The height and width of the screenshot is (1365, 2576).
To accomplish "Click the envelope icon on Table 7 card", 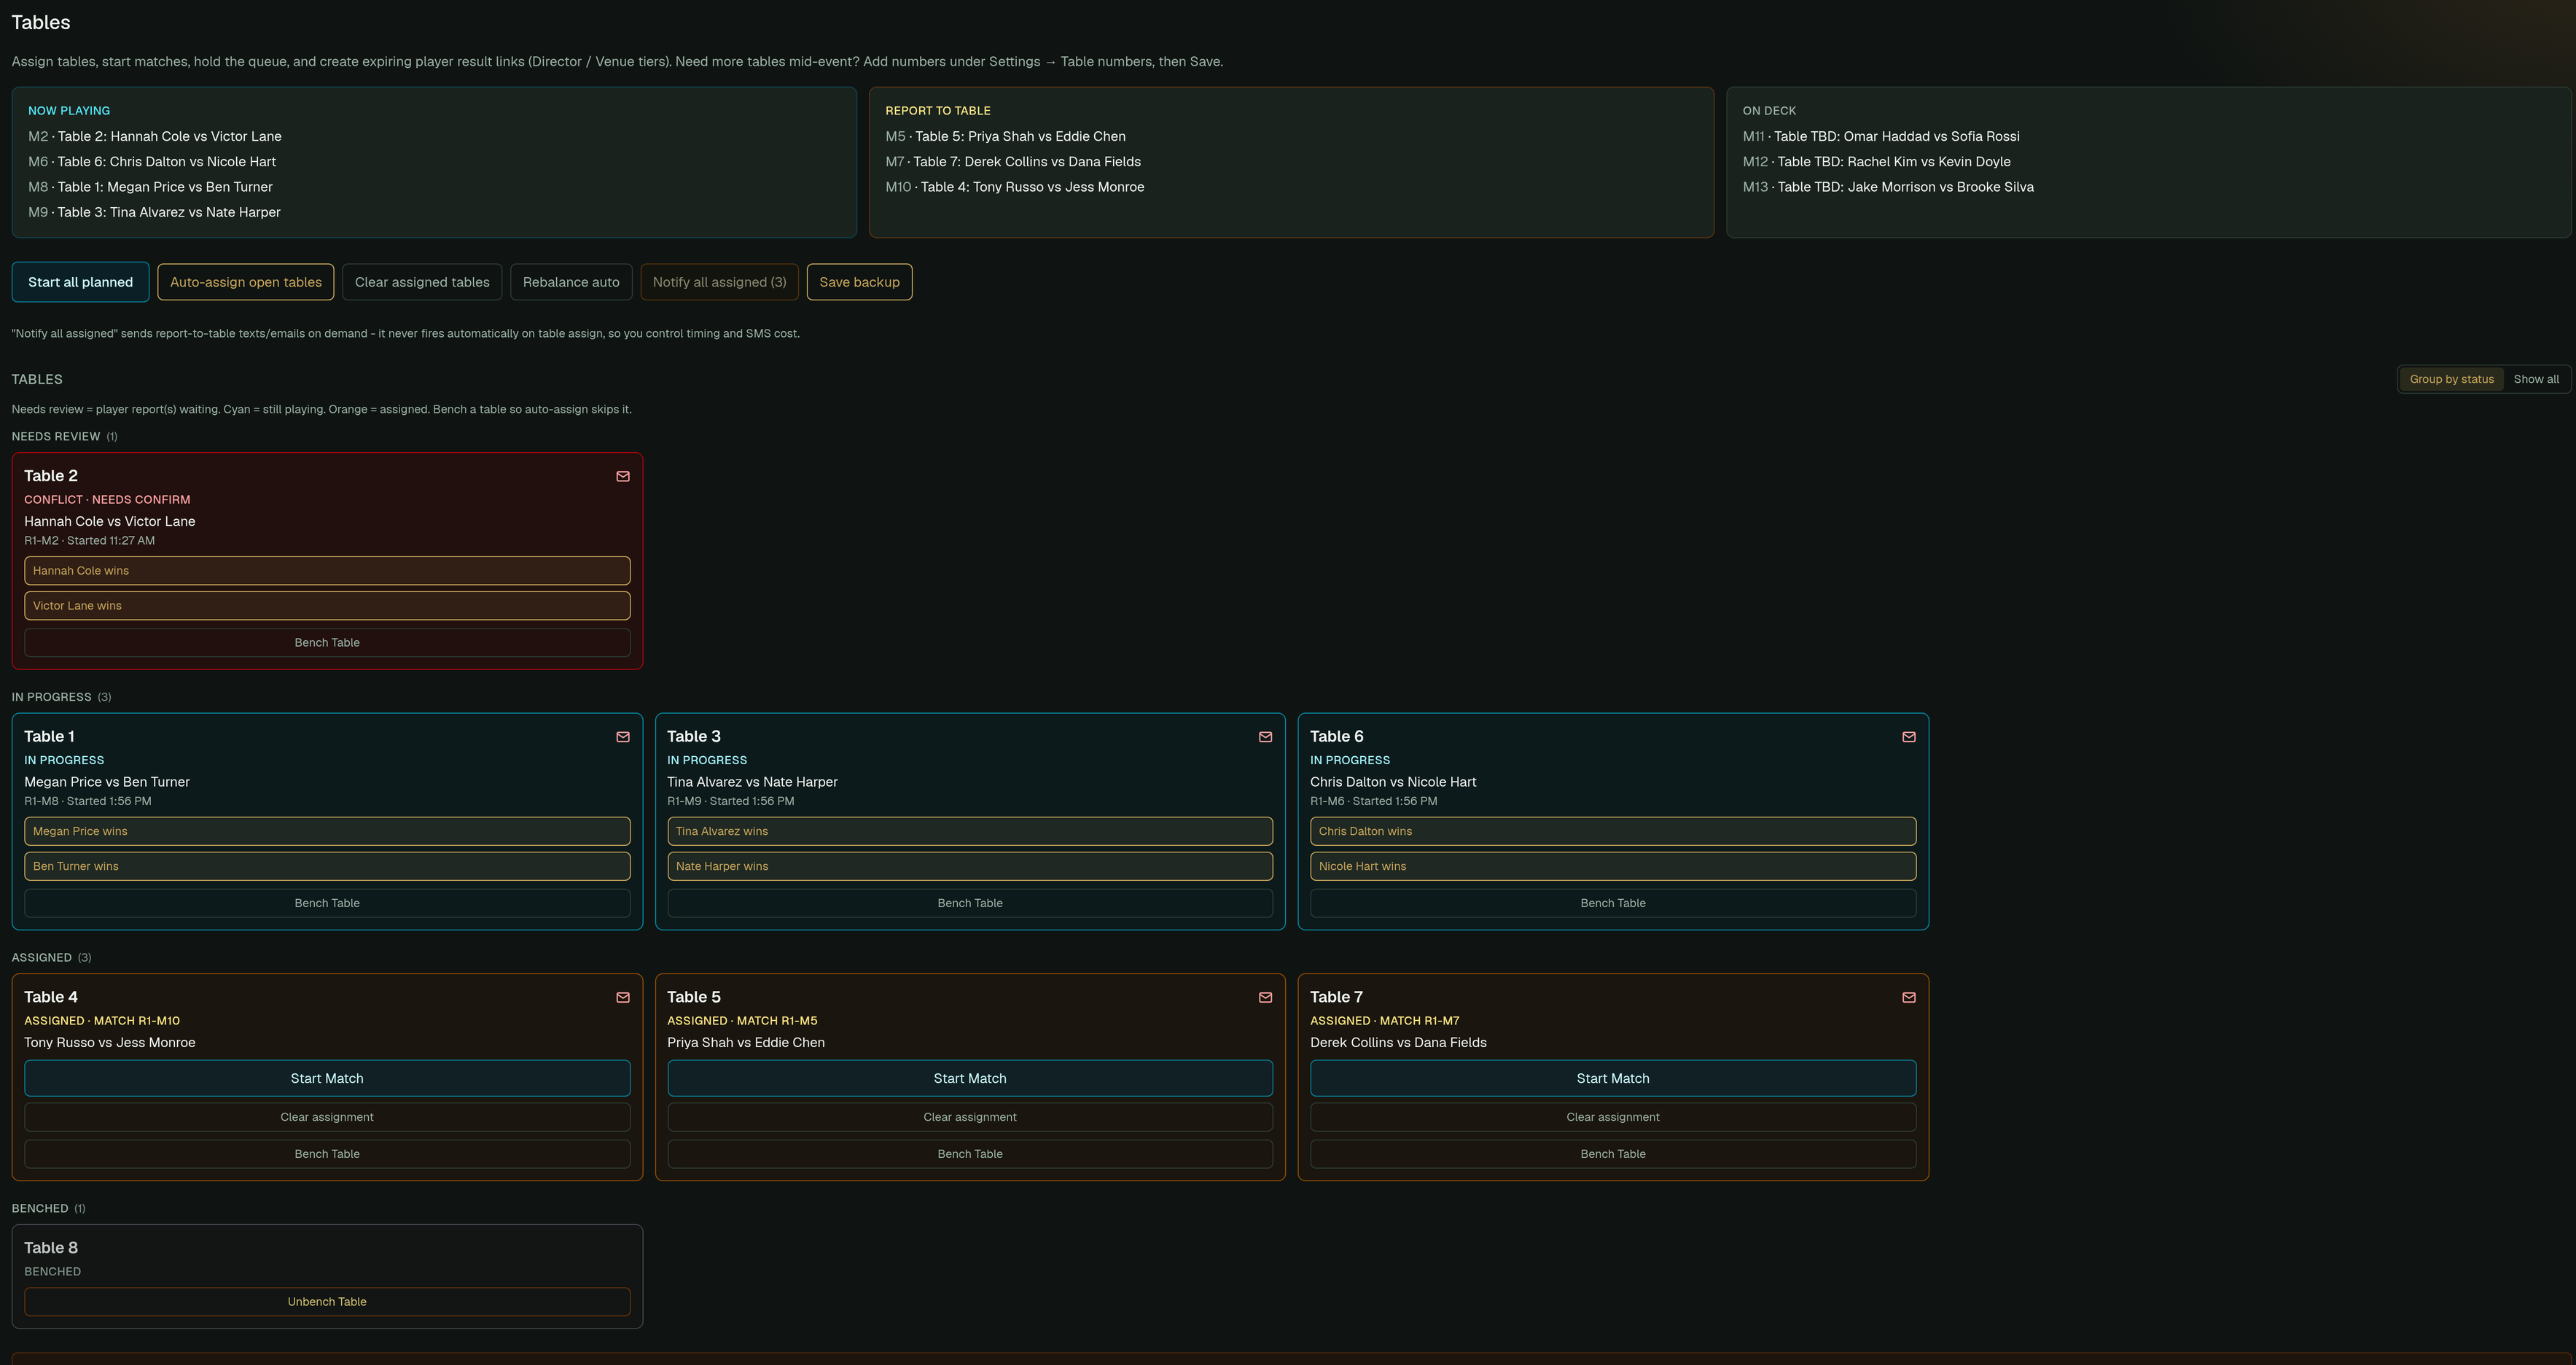I will pos(1908,997).
